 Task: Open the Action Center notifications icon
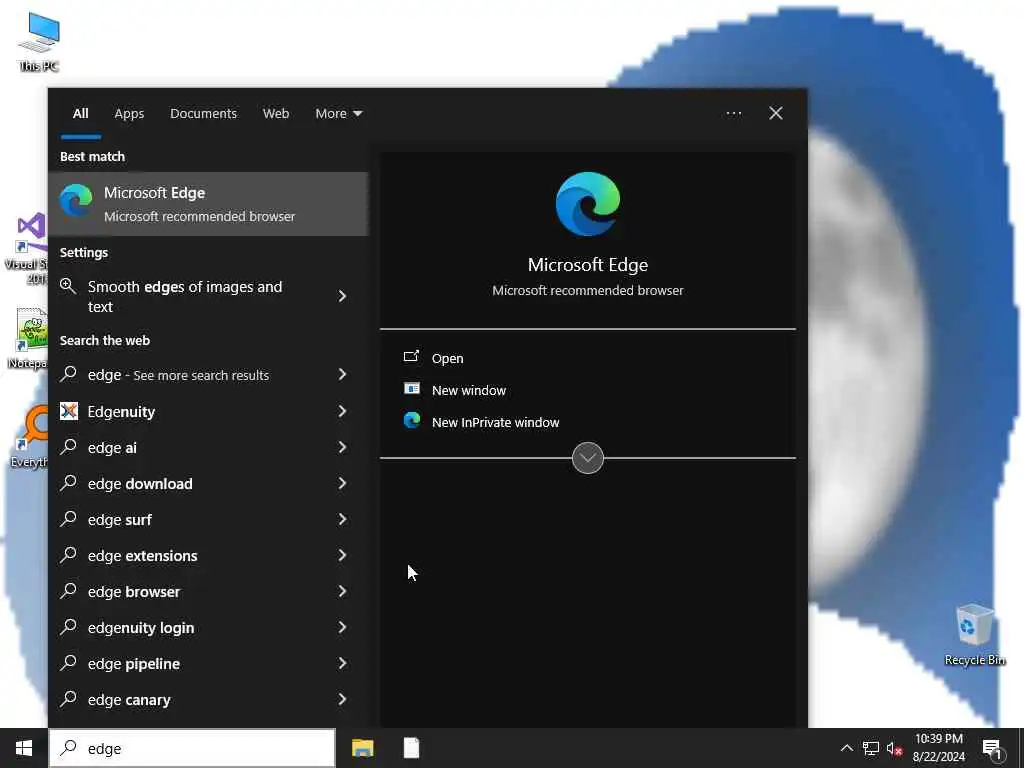pos(992,748)
